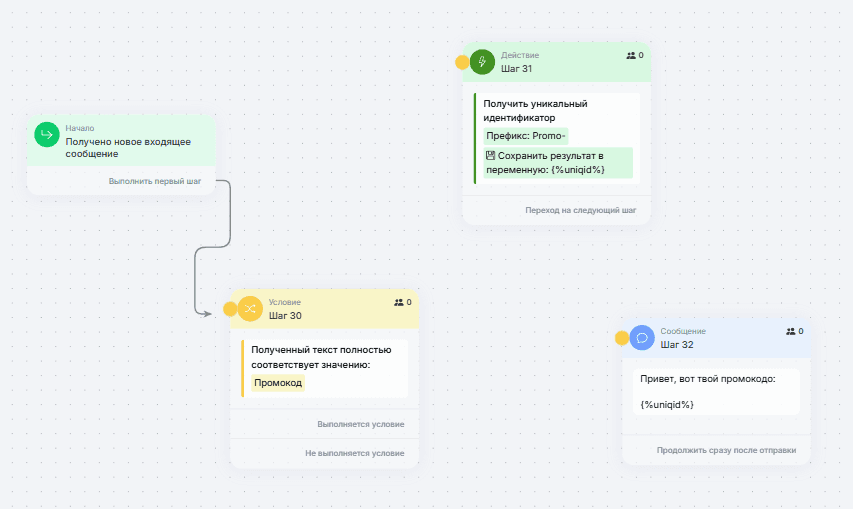Click yellow input connector of Шаг 31
This screenshot has height=509, width=853.
[462, 63]
